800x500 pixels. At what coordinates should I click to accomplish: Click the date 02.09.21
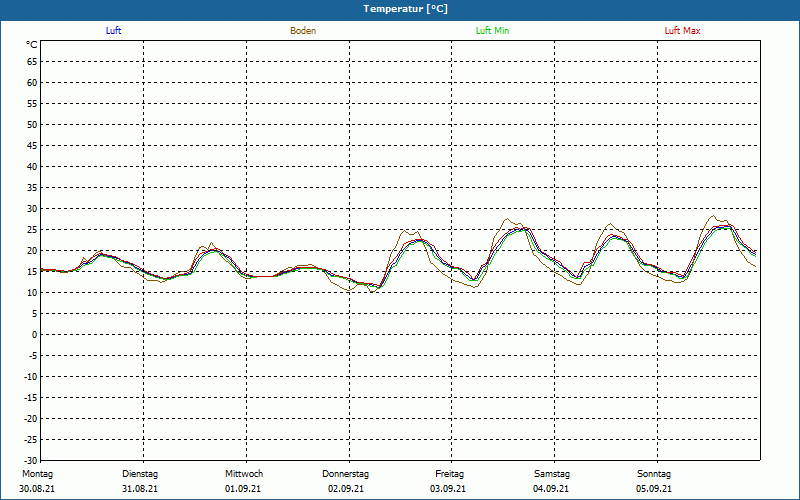[346, 489]
